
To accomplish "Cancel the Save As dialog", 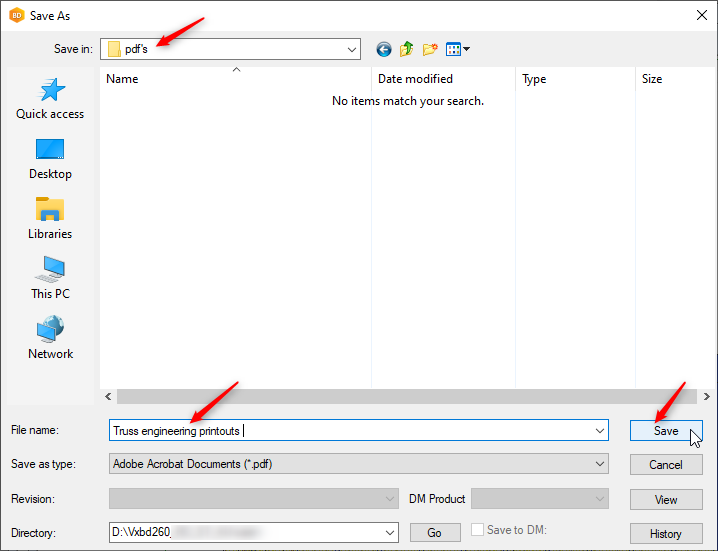I will point(666,464).
